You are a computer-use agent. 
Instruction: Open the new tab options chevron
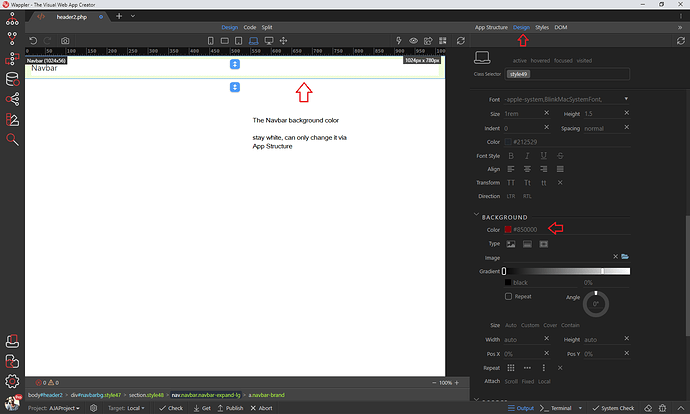tap(132, 16)
